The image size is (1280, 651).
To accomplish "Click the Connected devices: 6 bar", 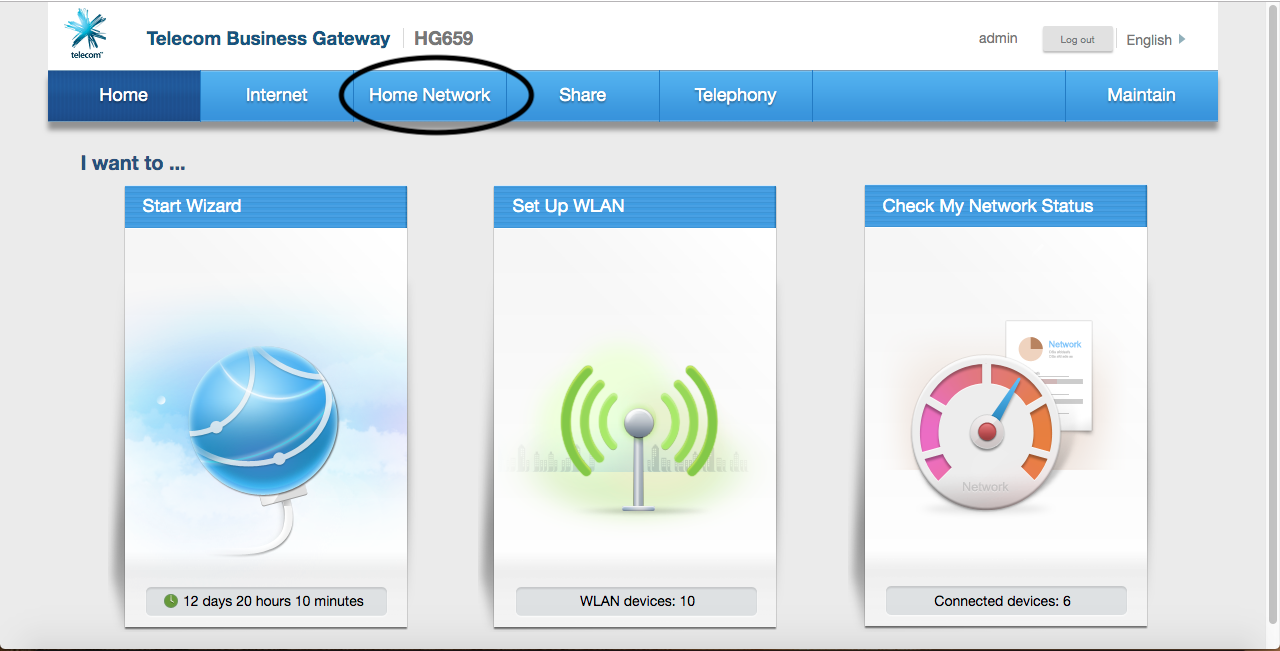I will pos(1005,601).
